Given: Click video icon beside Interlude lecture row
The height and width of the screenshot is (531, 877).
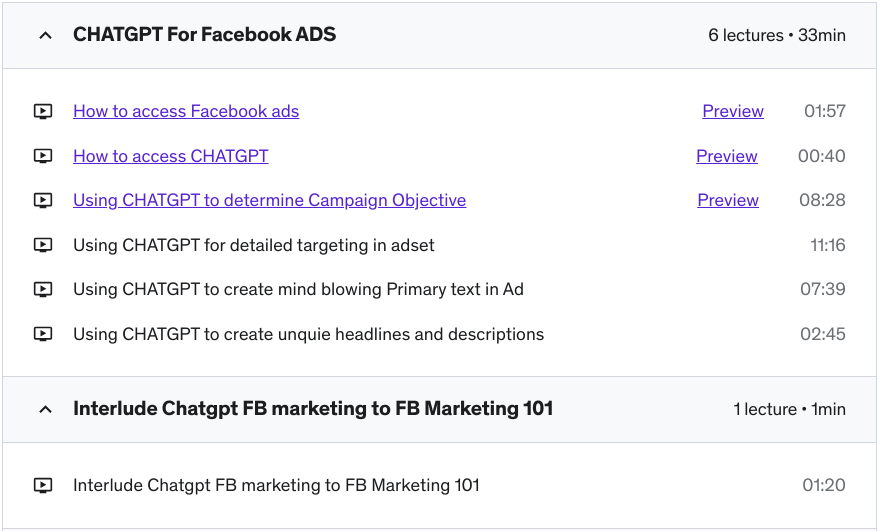Looking at the screenshot, I should point(43,486).
